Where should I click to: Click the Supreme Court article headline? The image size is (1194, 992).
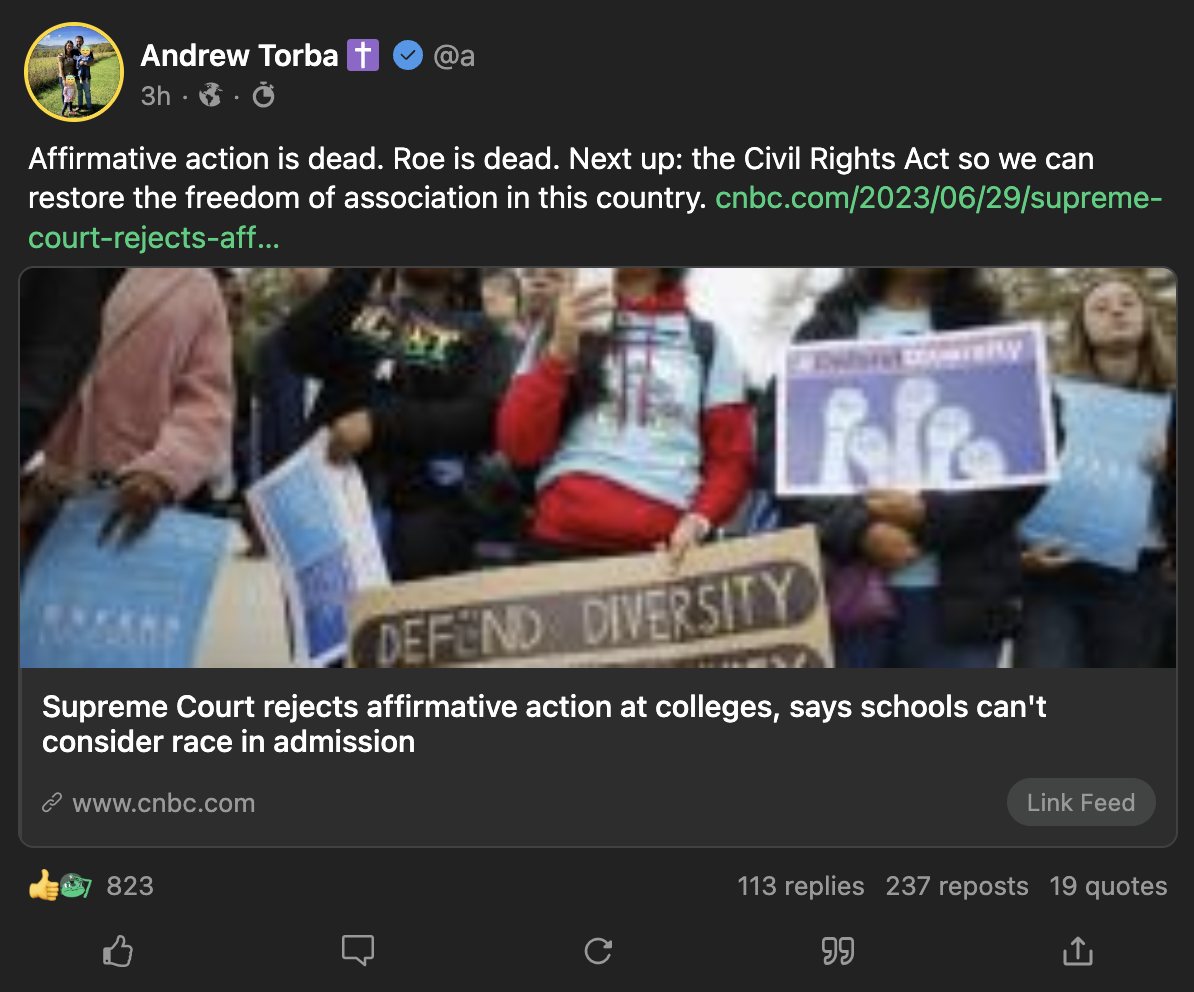tap(544, 724)
